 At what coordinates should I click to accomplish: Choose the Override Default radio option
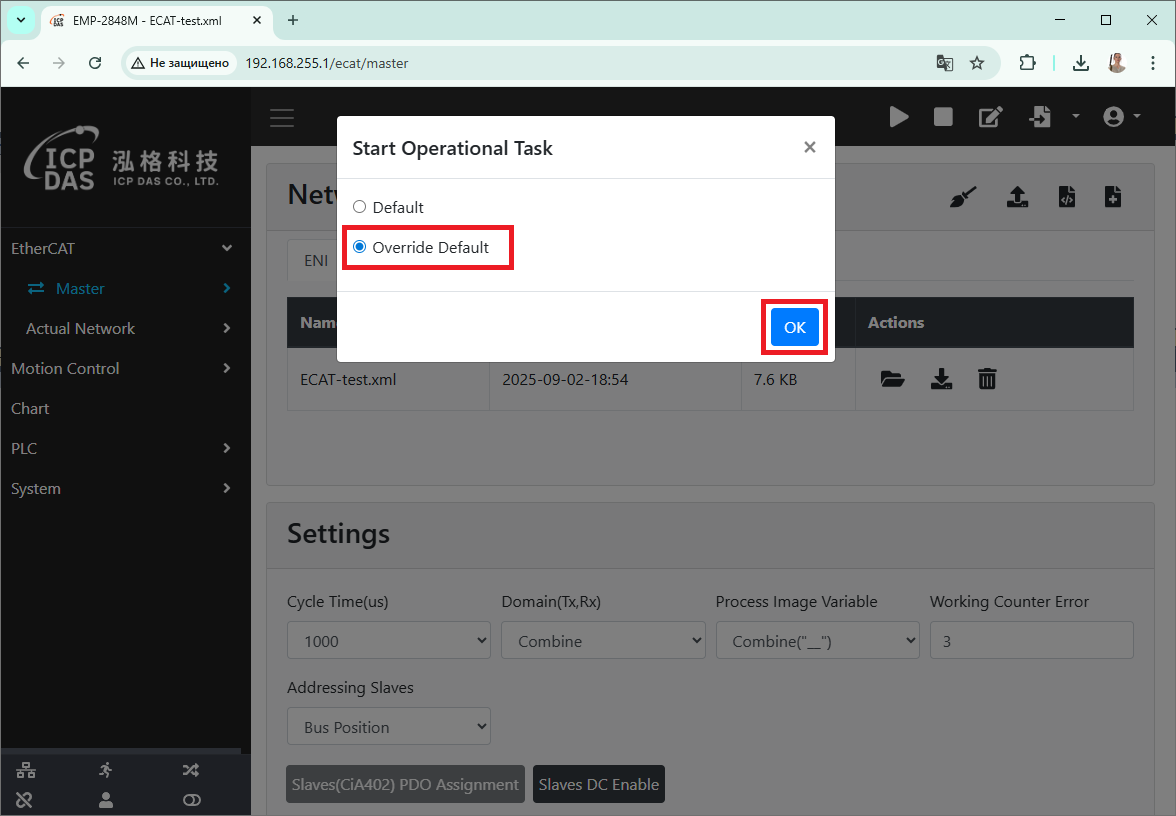[x=360, y=247]
